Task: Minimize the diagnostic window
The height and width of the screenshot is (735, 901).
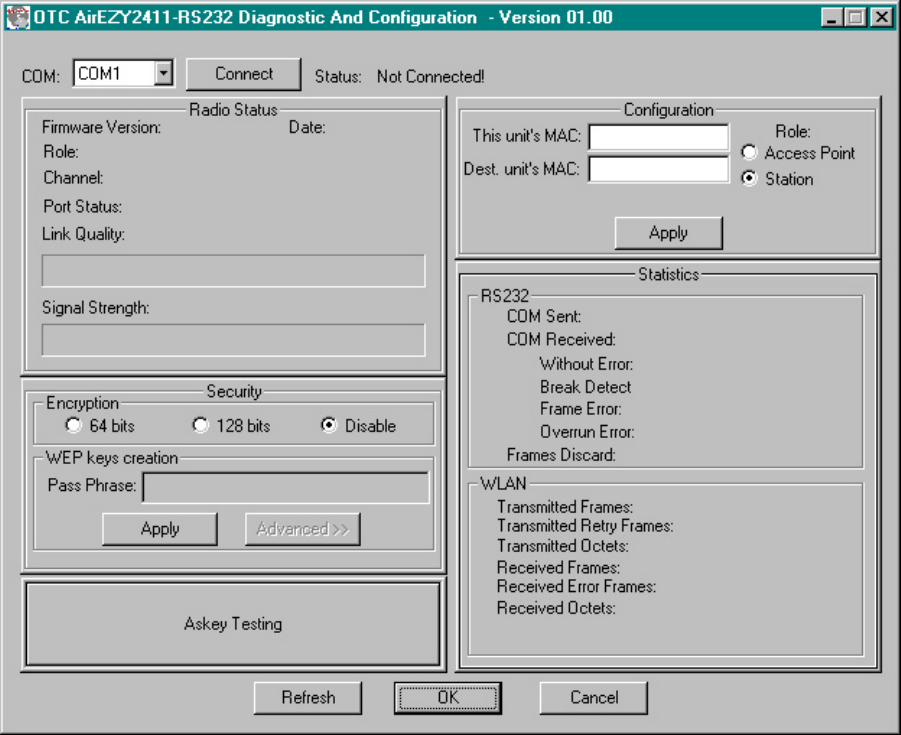Action: point(831,18)
